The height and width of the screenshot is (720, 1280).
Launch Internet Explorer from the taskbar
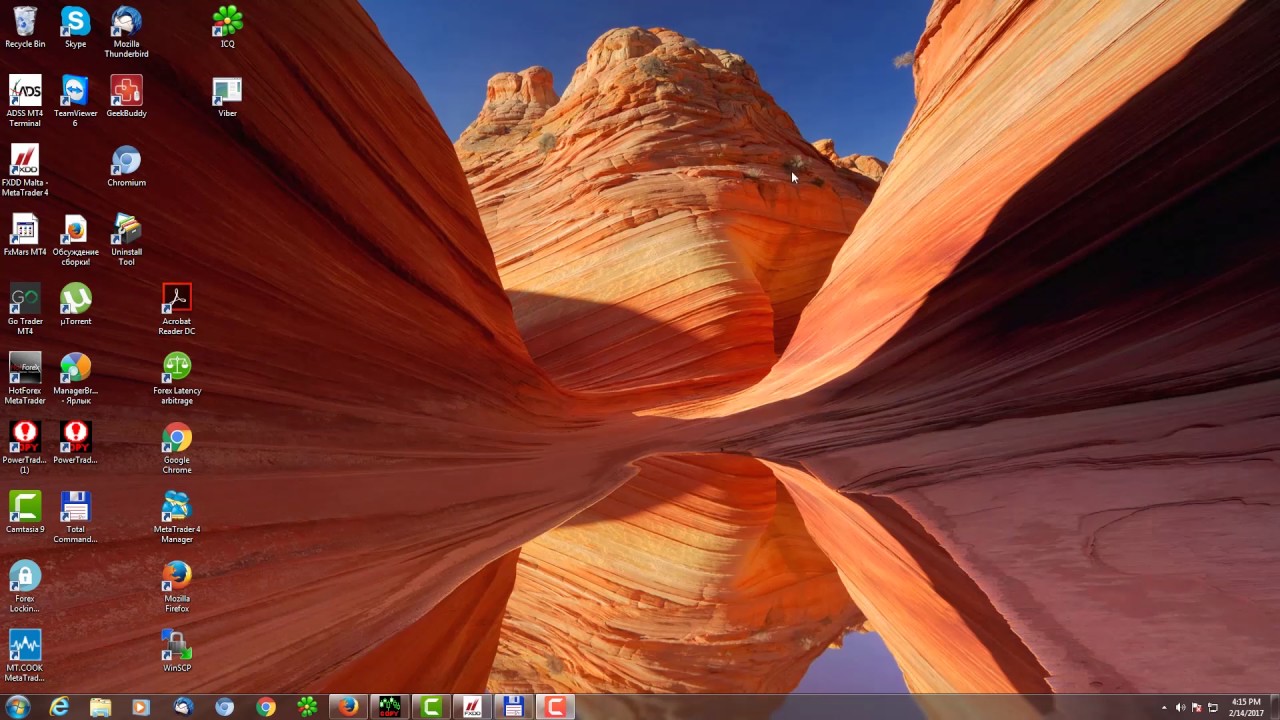[60, 707]
